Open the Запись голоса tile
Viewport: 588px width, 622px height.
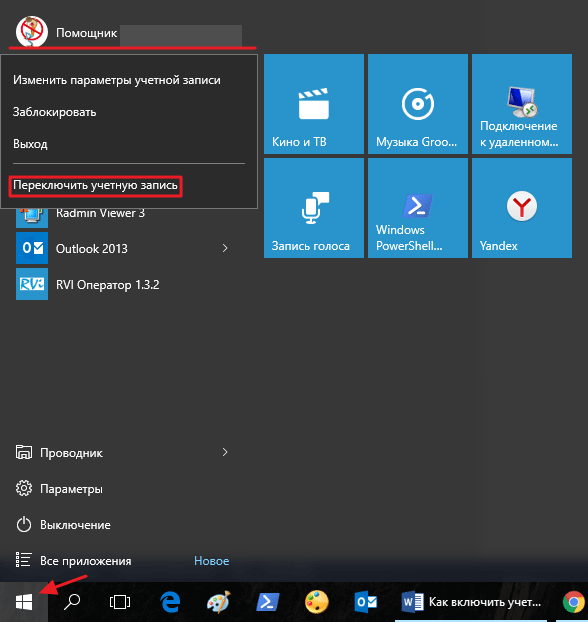pyautogui.click(x=314, y=208)
